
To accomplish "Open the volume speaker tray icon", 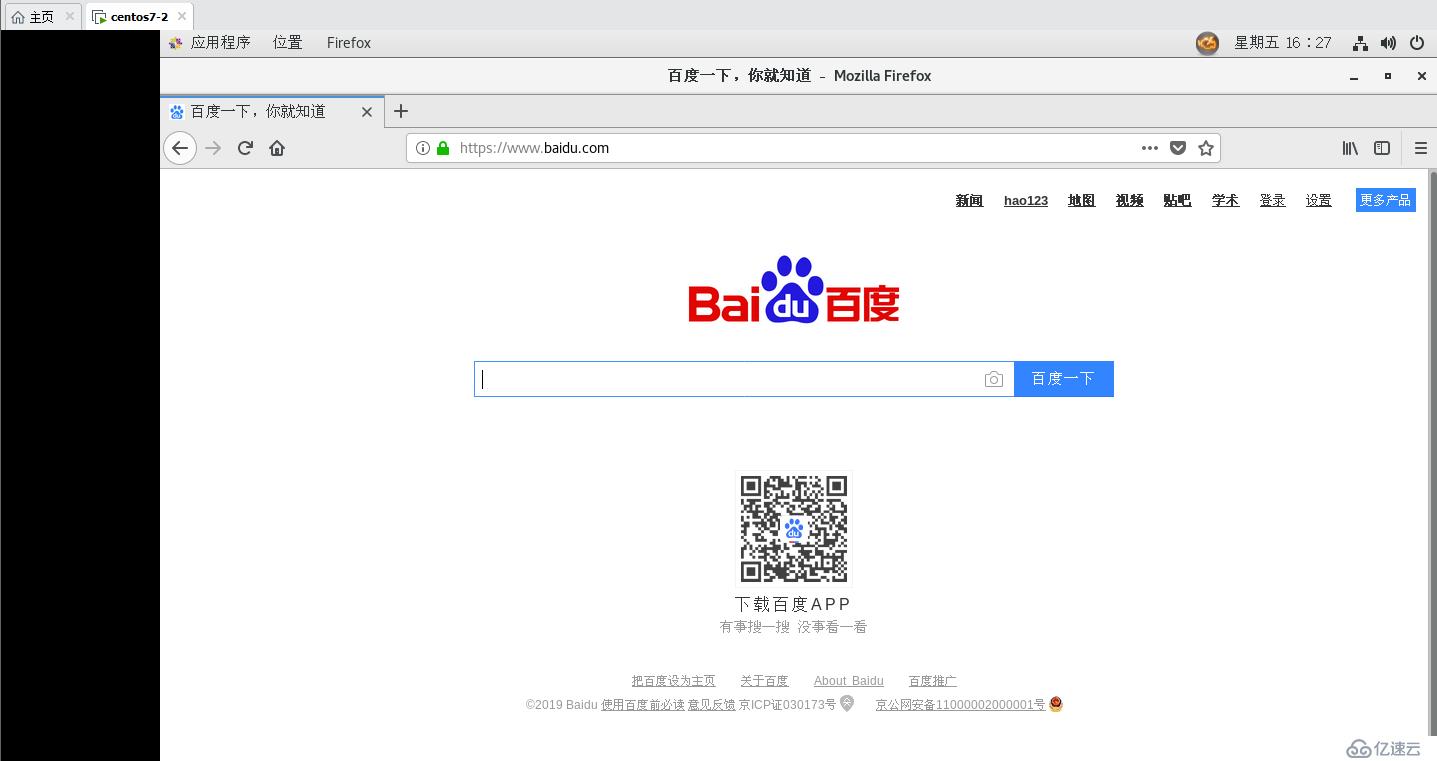I will (x=1388, y=43).
